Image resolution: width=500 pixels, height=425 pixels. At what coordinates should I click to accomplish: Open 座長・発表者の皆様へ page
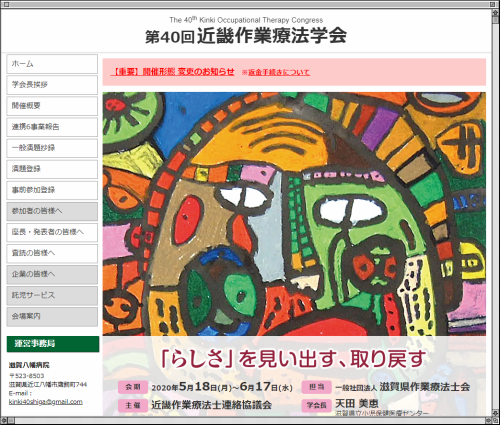[x=52, y=232]
